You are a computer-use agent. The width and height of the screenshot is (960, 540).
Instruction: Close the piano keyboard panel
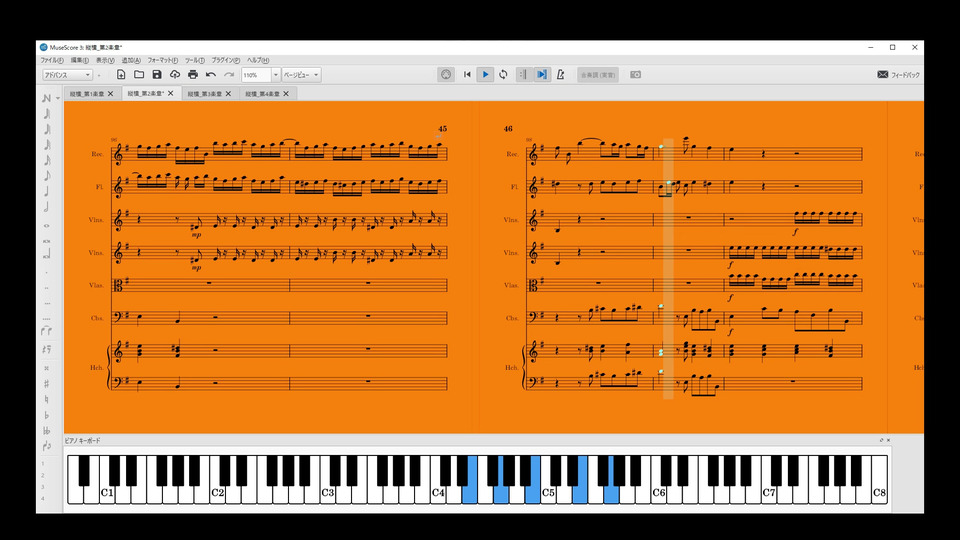click(888, 440)
